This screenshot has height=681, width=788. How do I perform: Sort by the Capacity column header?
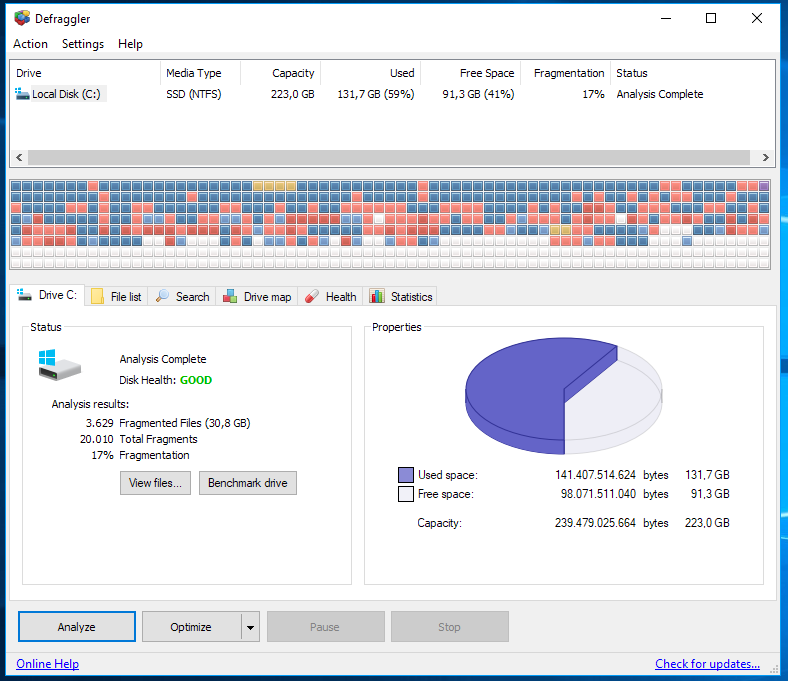point(281,73)
